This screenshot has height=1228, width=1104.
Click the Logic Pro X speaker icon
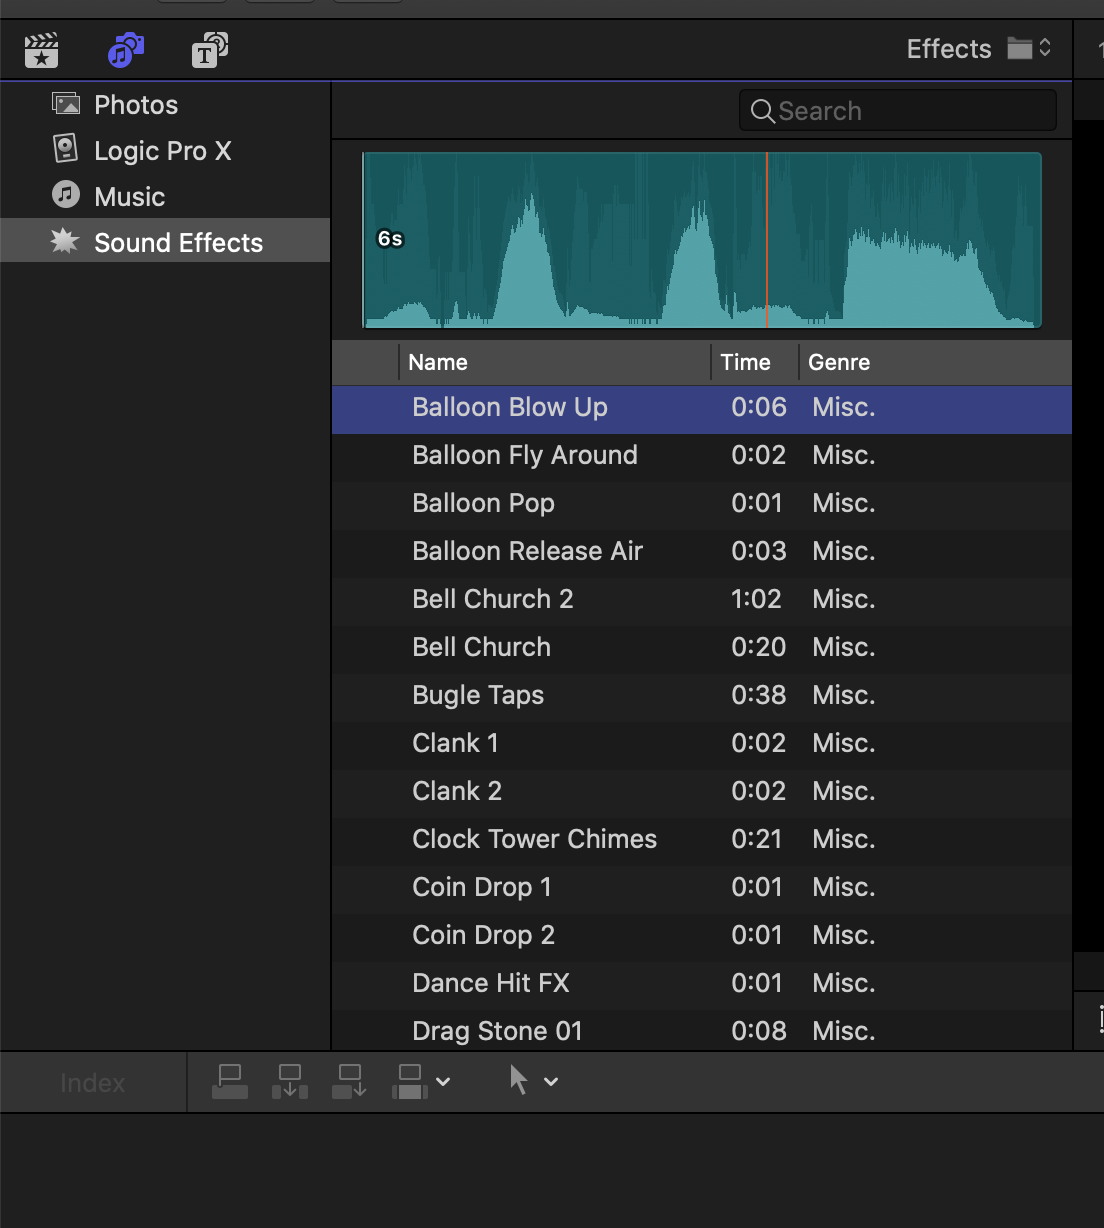[65, 149]
